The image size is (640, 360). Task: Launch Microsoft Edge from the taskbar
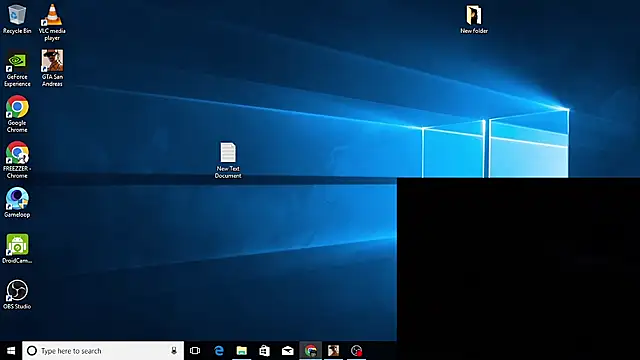(x=219, y=351)
